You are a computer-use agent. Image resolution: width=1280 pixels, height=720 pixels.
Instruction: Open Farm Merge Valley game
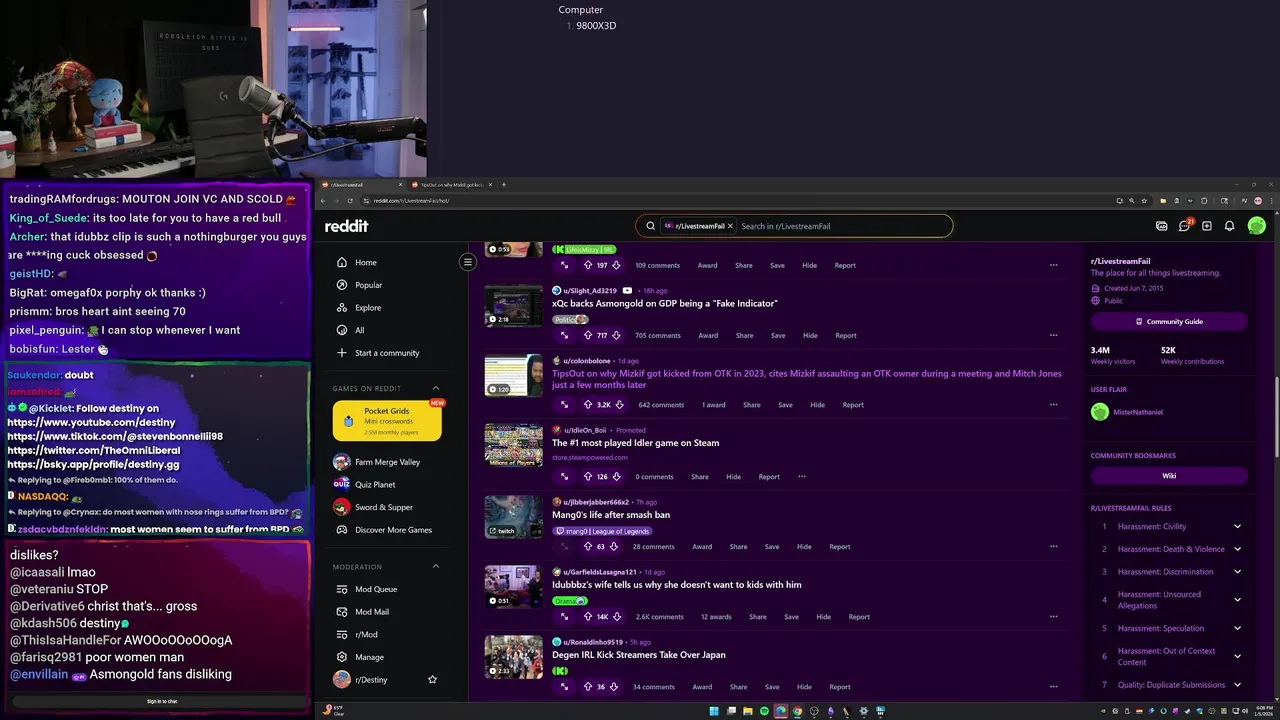point(388,462)
